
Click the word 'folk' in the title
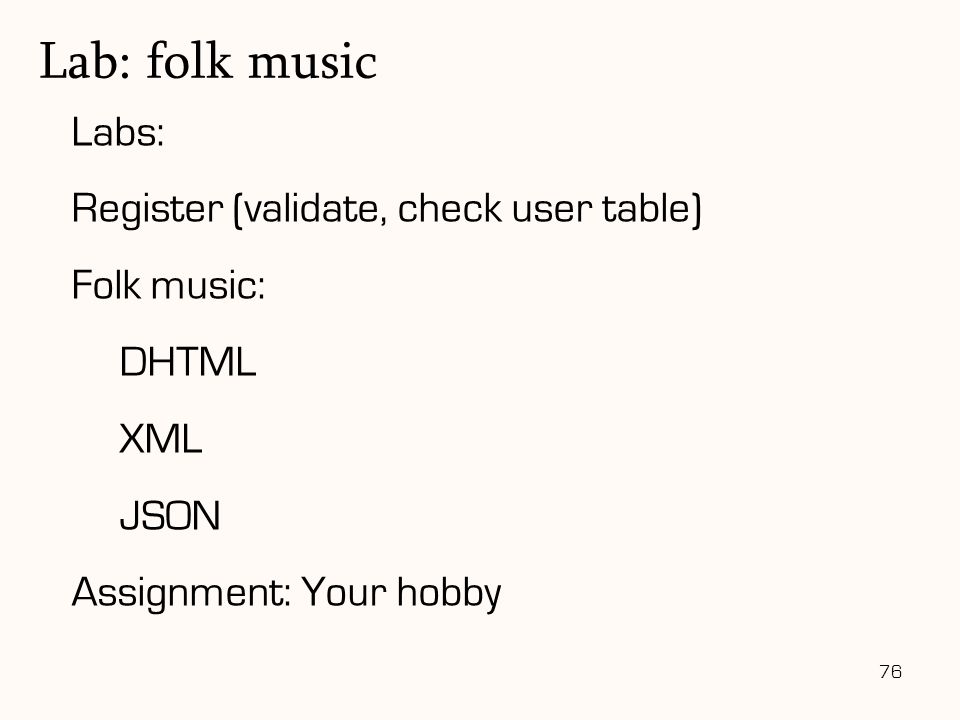(190, 60)
